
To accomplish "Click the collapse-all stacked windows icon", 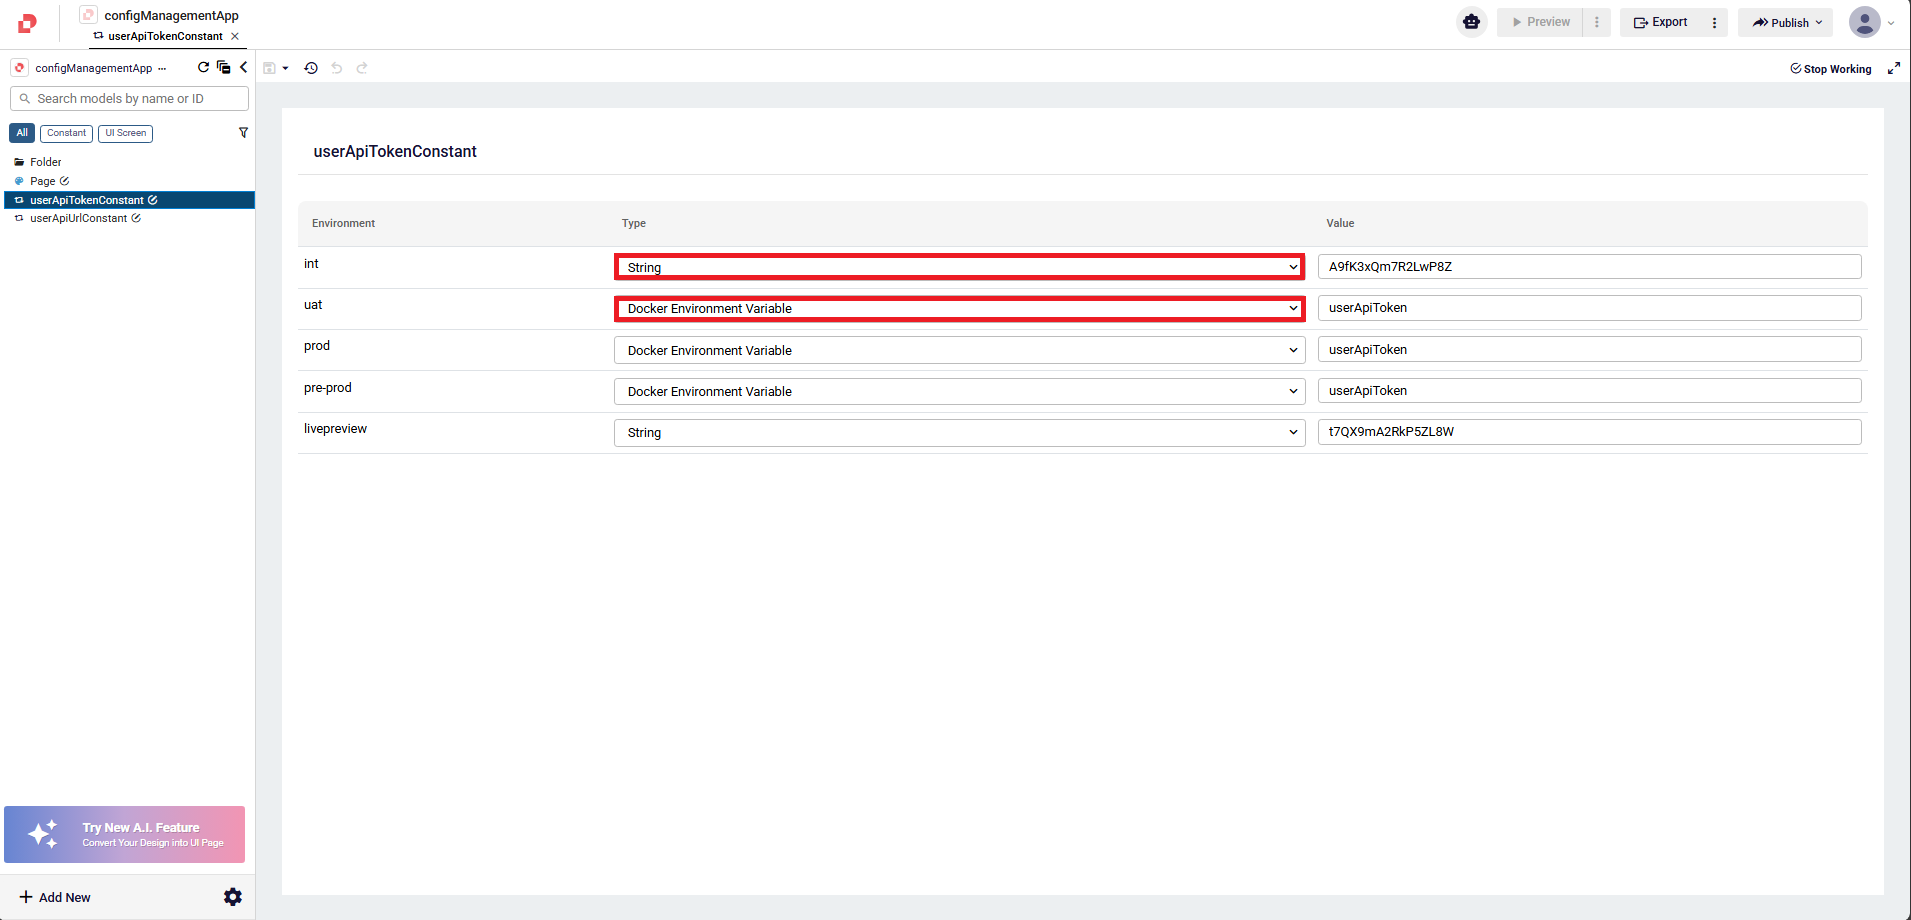I will [223, 67].
